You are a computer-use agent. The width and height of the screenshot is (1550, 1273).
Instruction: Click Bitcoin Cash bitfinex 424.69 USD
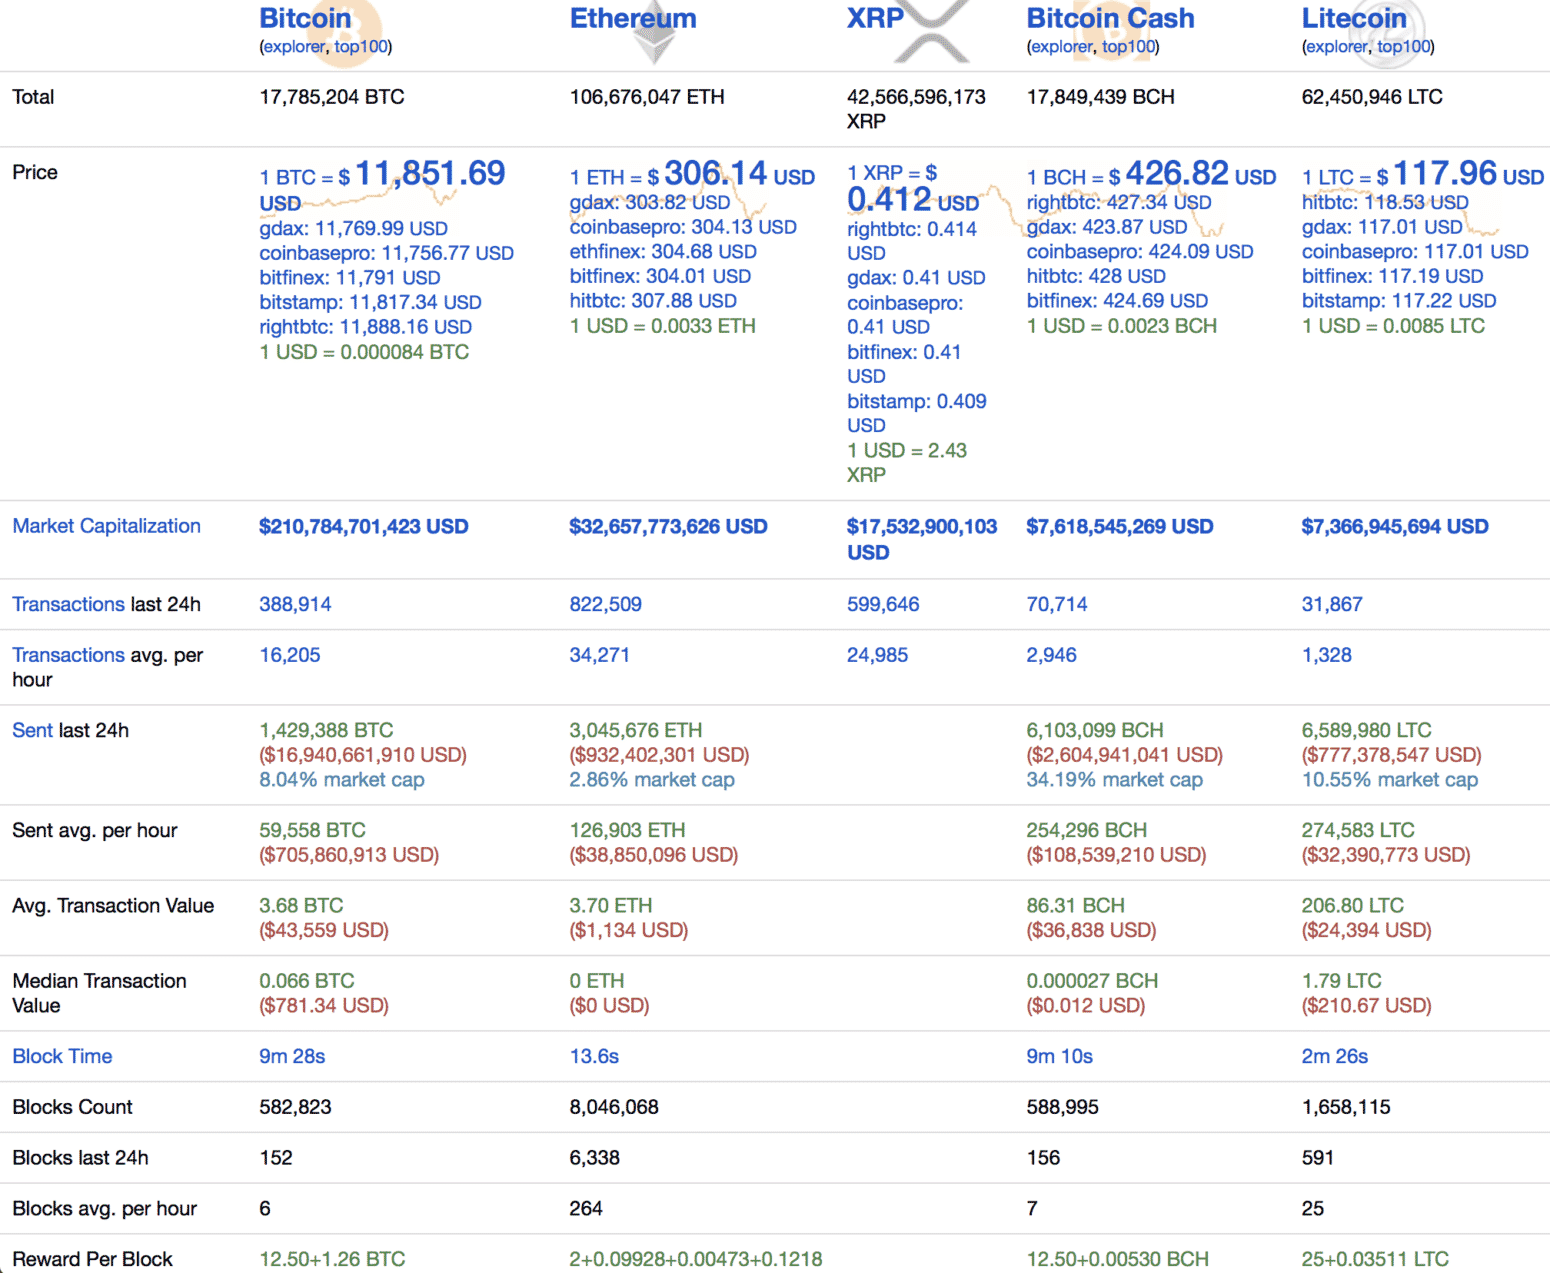click(1117, 300)
